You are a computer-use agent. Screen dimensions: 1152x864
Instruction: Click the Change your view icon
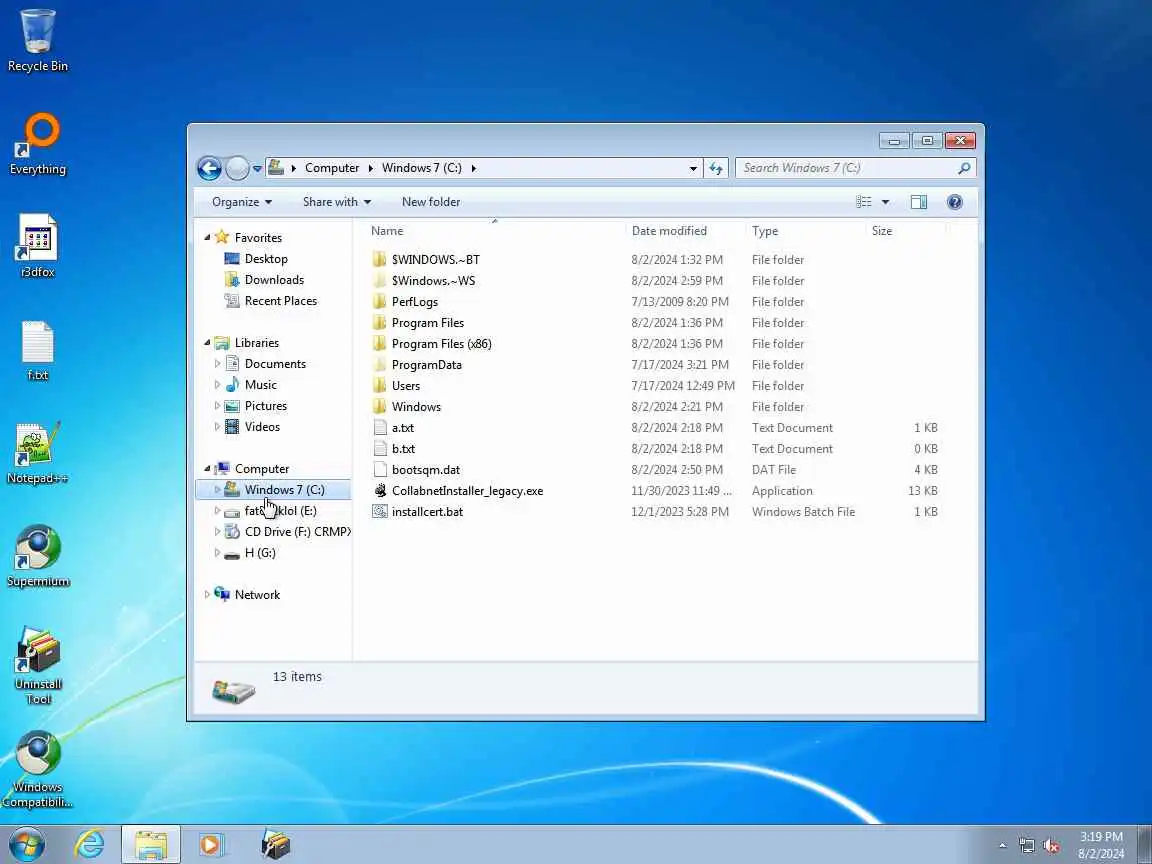[x=864, y=202]
